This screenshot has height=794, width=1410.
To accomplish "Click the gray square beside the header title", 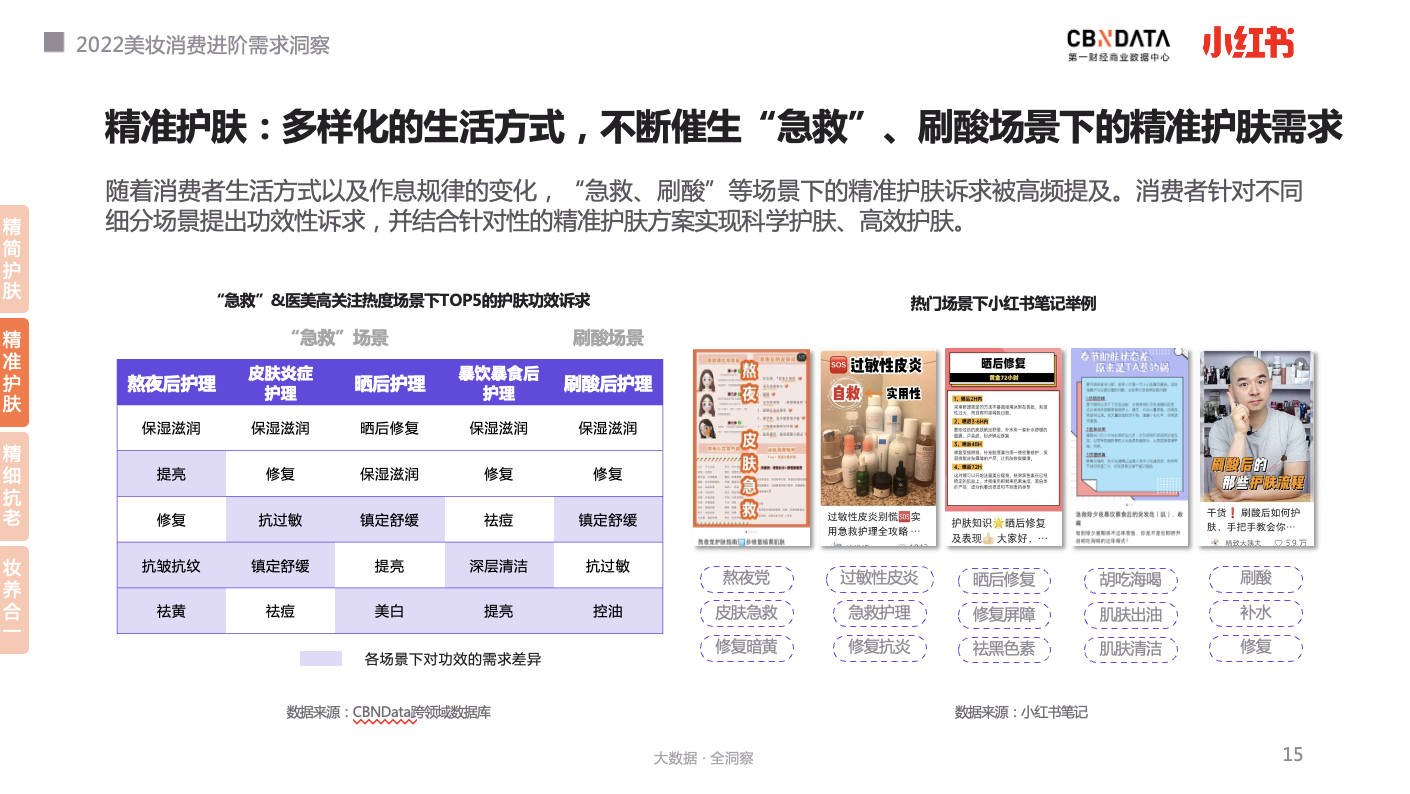I will 54,42.
